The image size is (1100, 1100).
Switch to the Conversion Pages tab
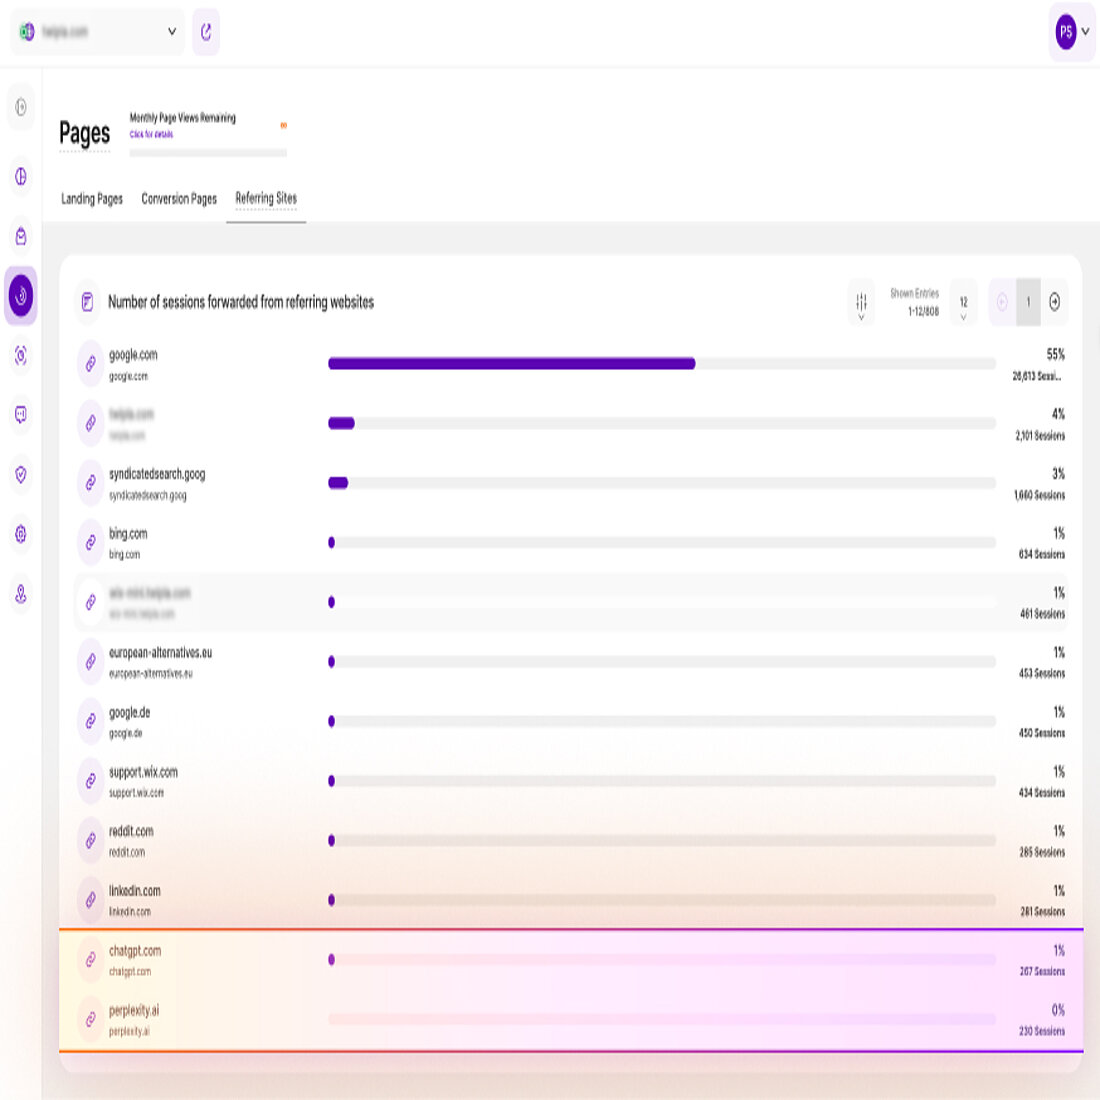click(x=179, y=198)
